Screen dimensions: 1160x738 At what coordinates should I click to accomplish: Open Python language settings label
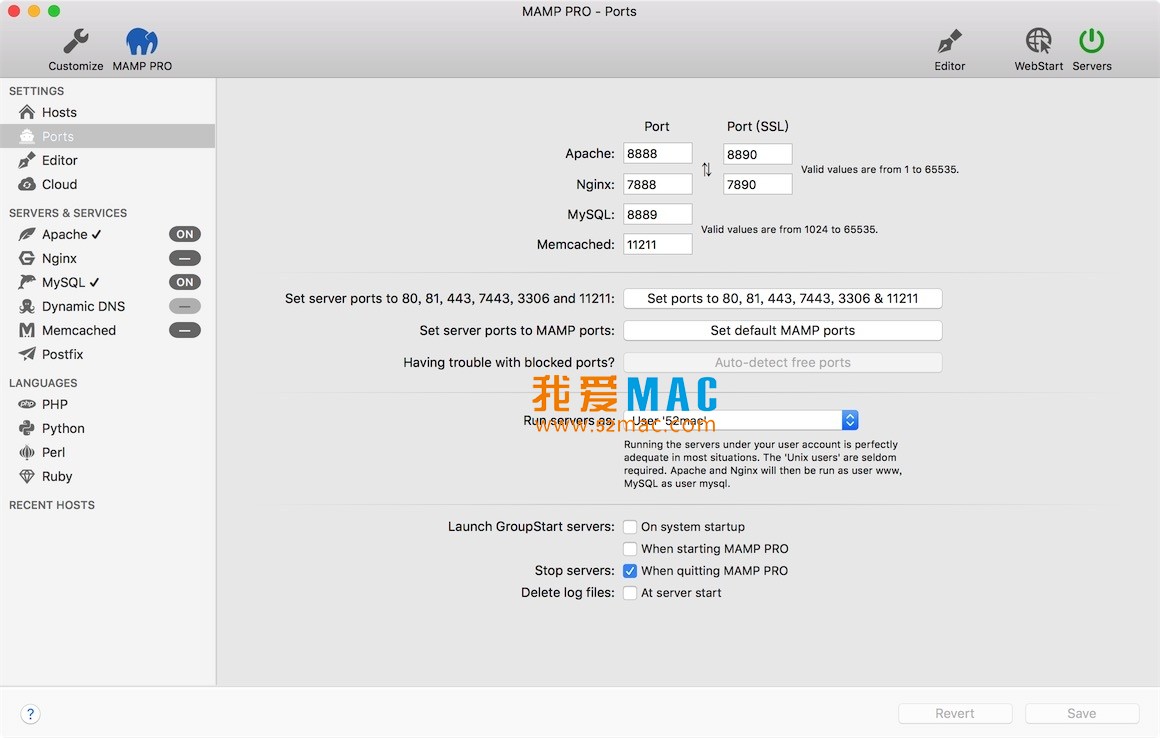pos(63,428)
